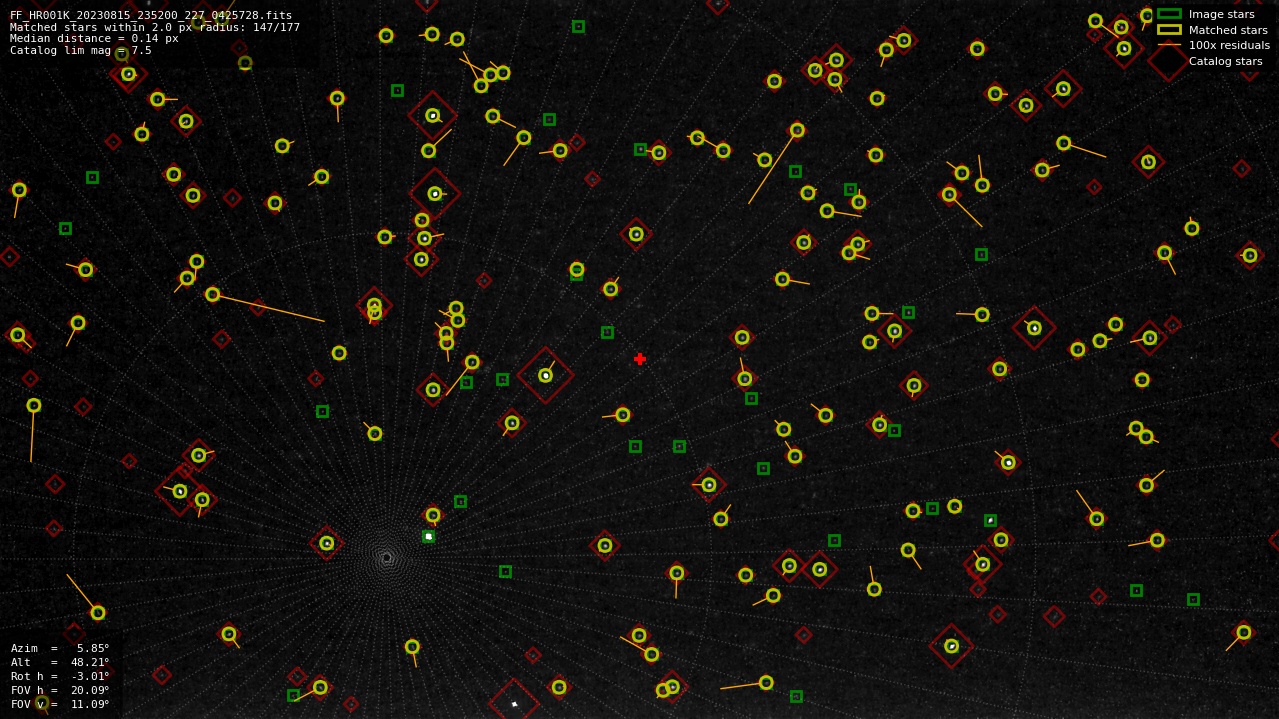This screenshot has height=719, width=1279.
Task: Click the green Image stars legend swatch
Action: pyautogui.click(x=1169, y=14)
